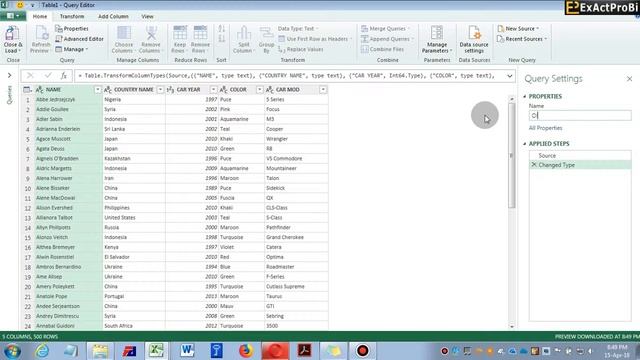
Task: Open the New Source dropdown
Action: tap(518, 29)
